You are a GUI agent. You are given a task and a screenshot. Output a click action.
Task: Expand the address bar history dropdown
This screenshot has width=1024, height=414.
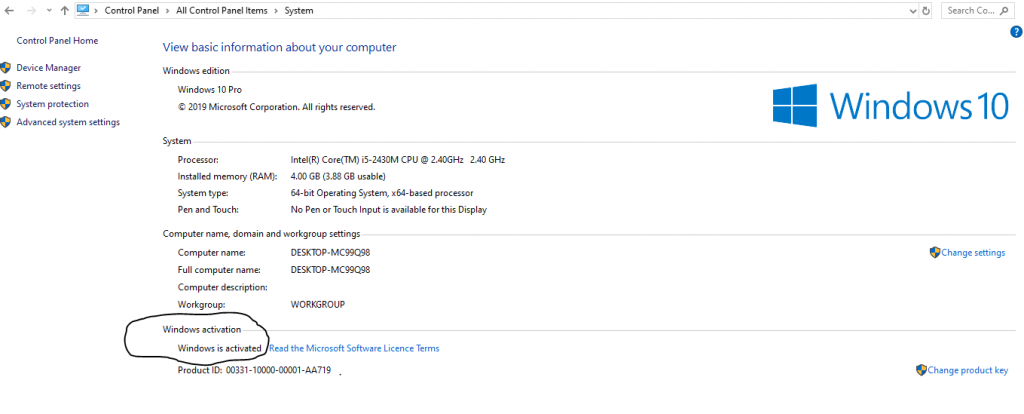pos(913,10)
